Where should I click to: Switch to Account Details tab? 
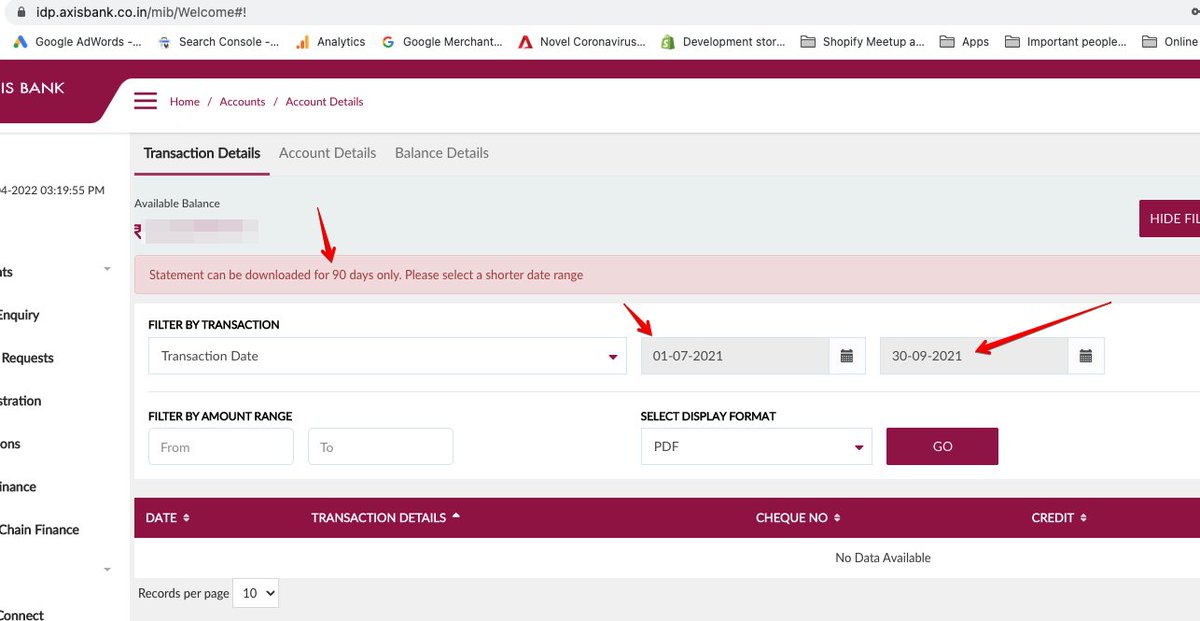click(327, 153)
